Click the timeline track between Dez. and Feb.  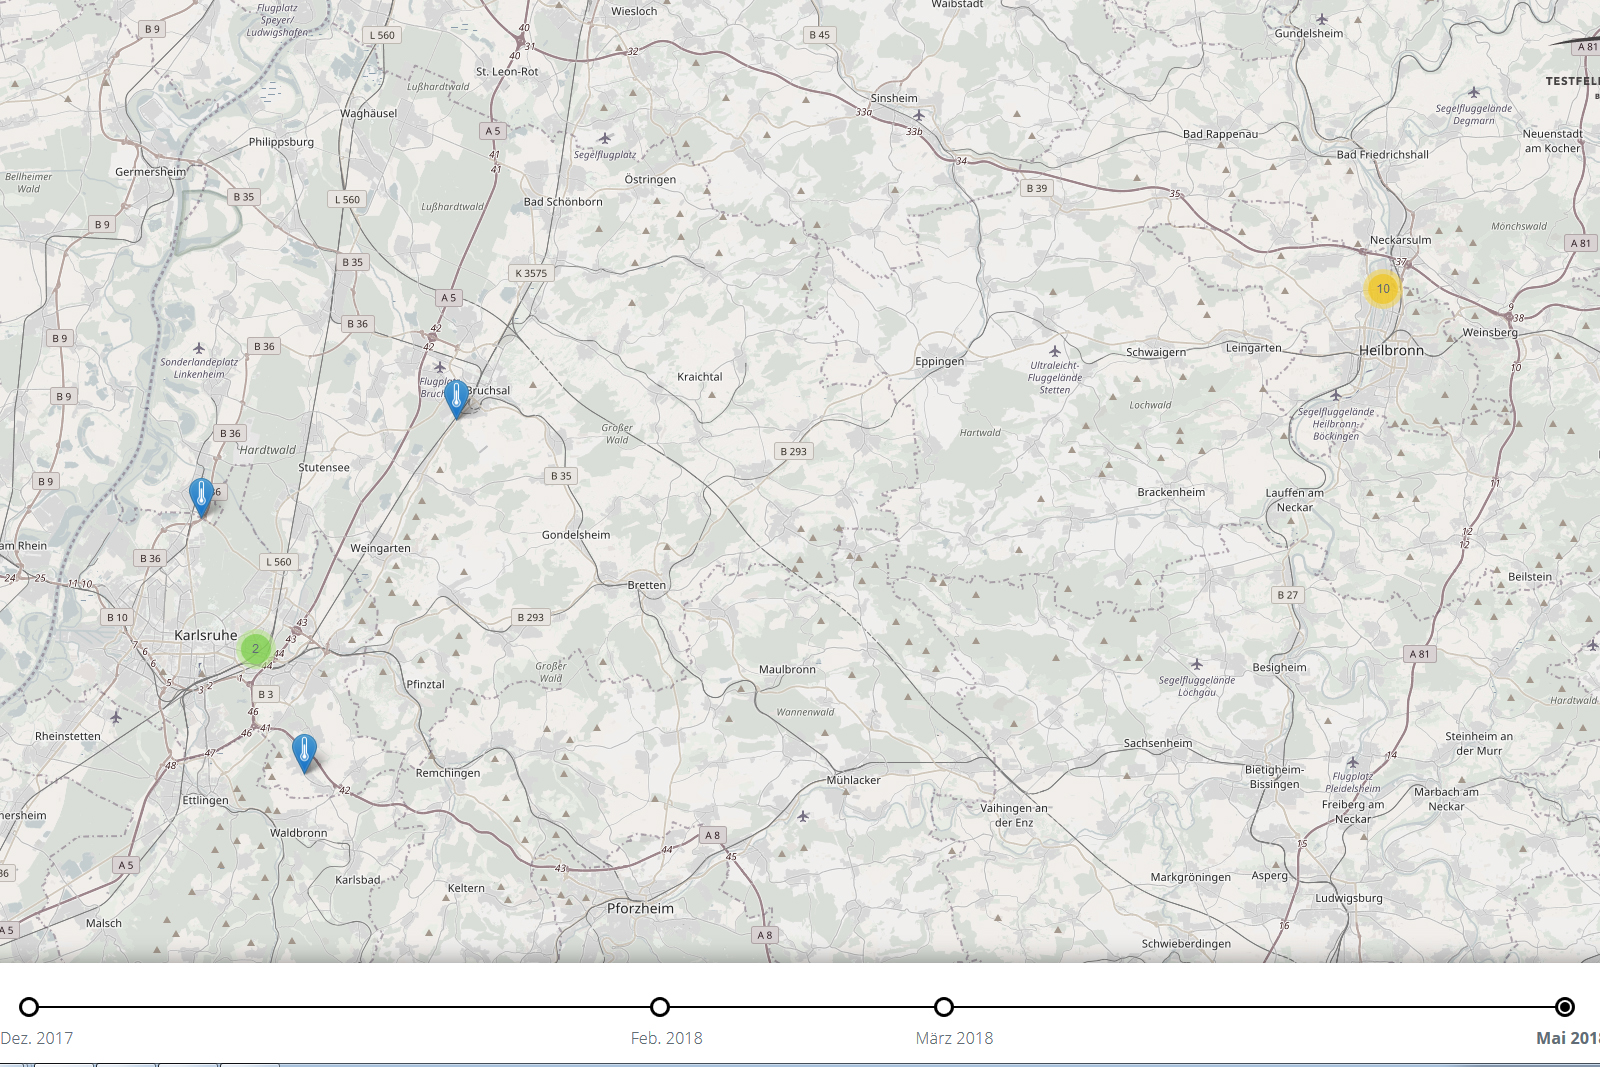point(345,1007)
